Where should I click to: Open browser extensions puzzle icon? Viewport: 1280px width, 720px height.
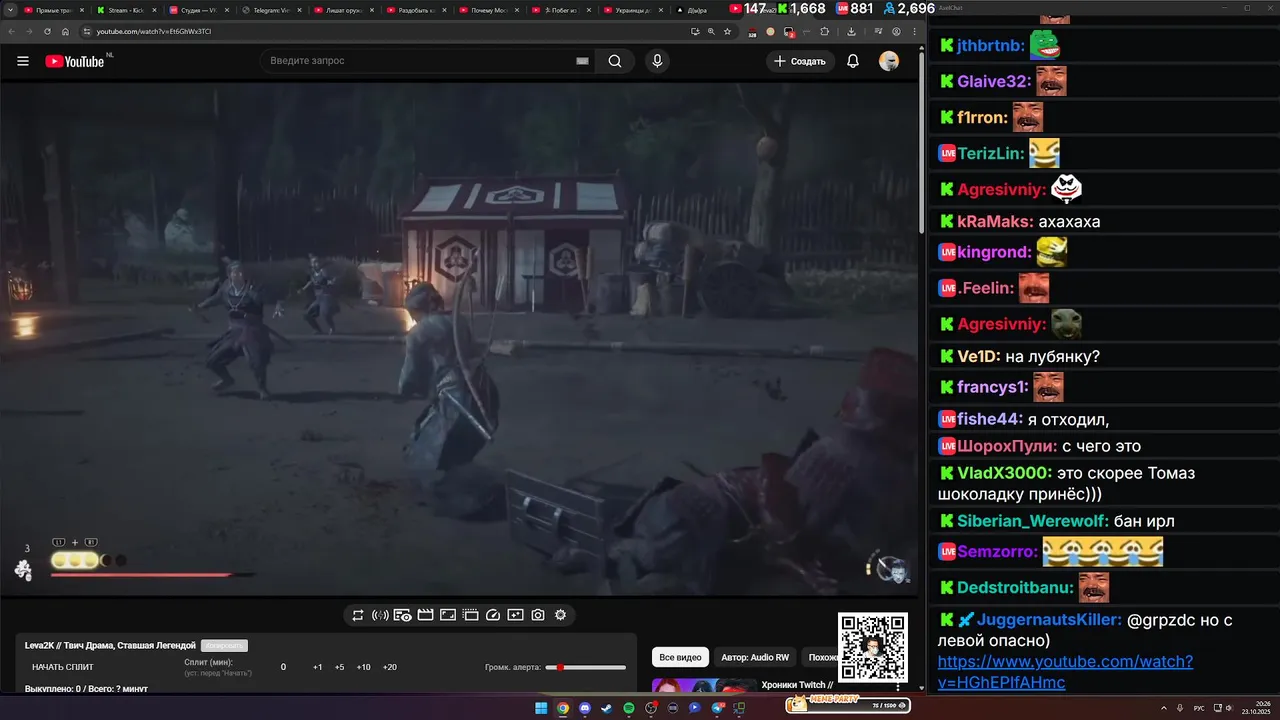(825, 31)
